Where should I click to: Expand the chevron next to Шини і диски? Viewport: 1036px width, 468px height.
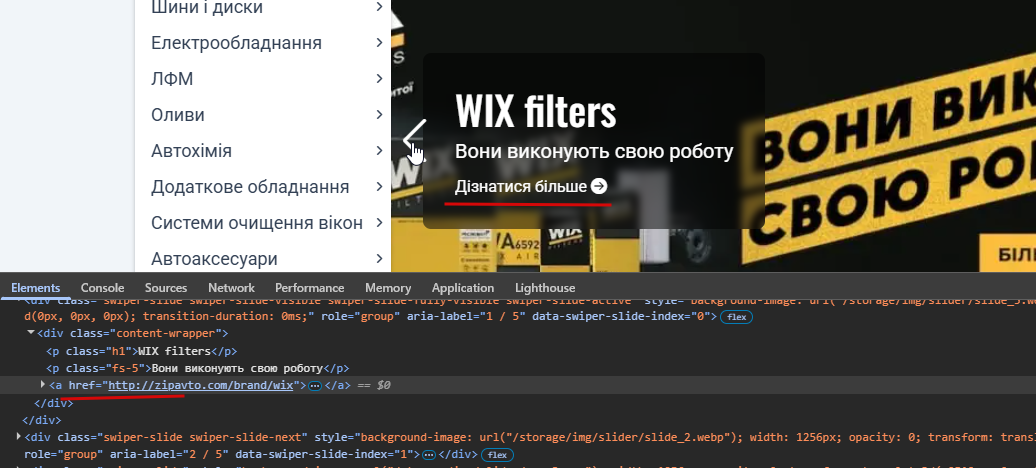379,7
